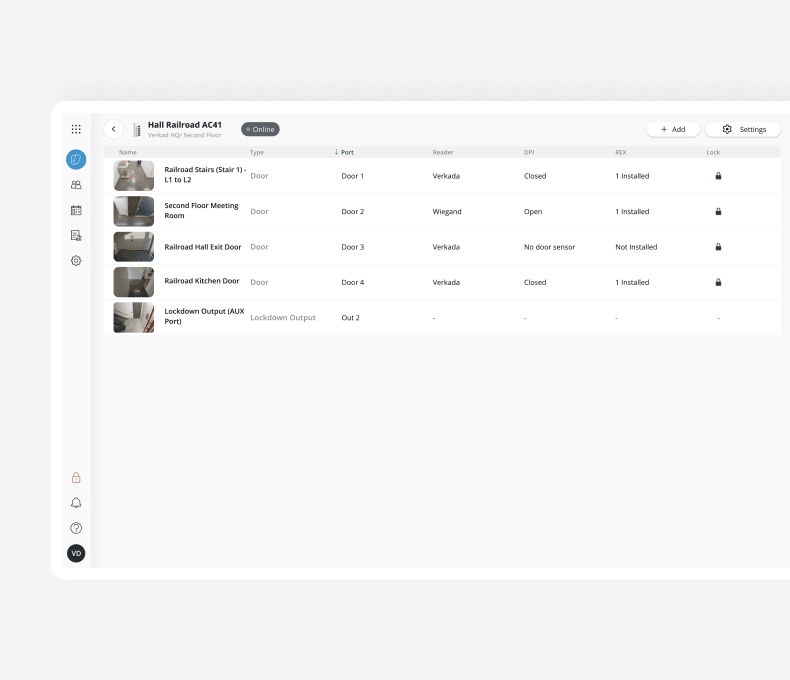Click the Type column header
The height and width of the screenshot is (680, 790).
257,152
